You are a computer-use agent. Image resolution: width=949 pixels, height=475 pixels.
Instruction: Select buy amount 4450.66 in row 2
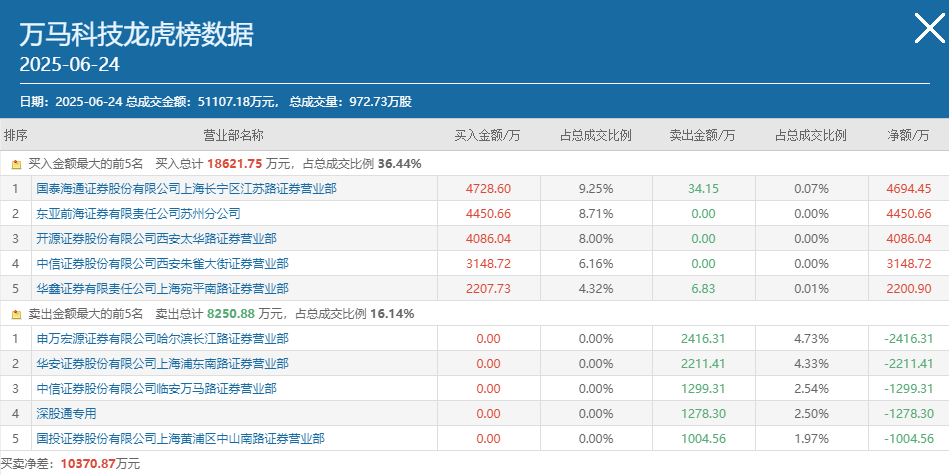click(x=488, y=214)
